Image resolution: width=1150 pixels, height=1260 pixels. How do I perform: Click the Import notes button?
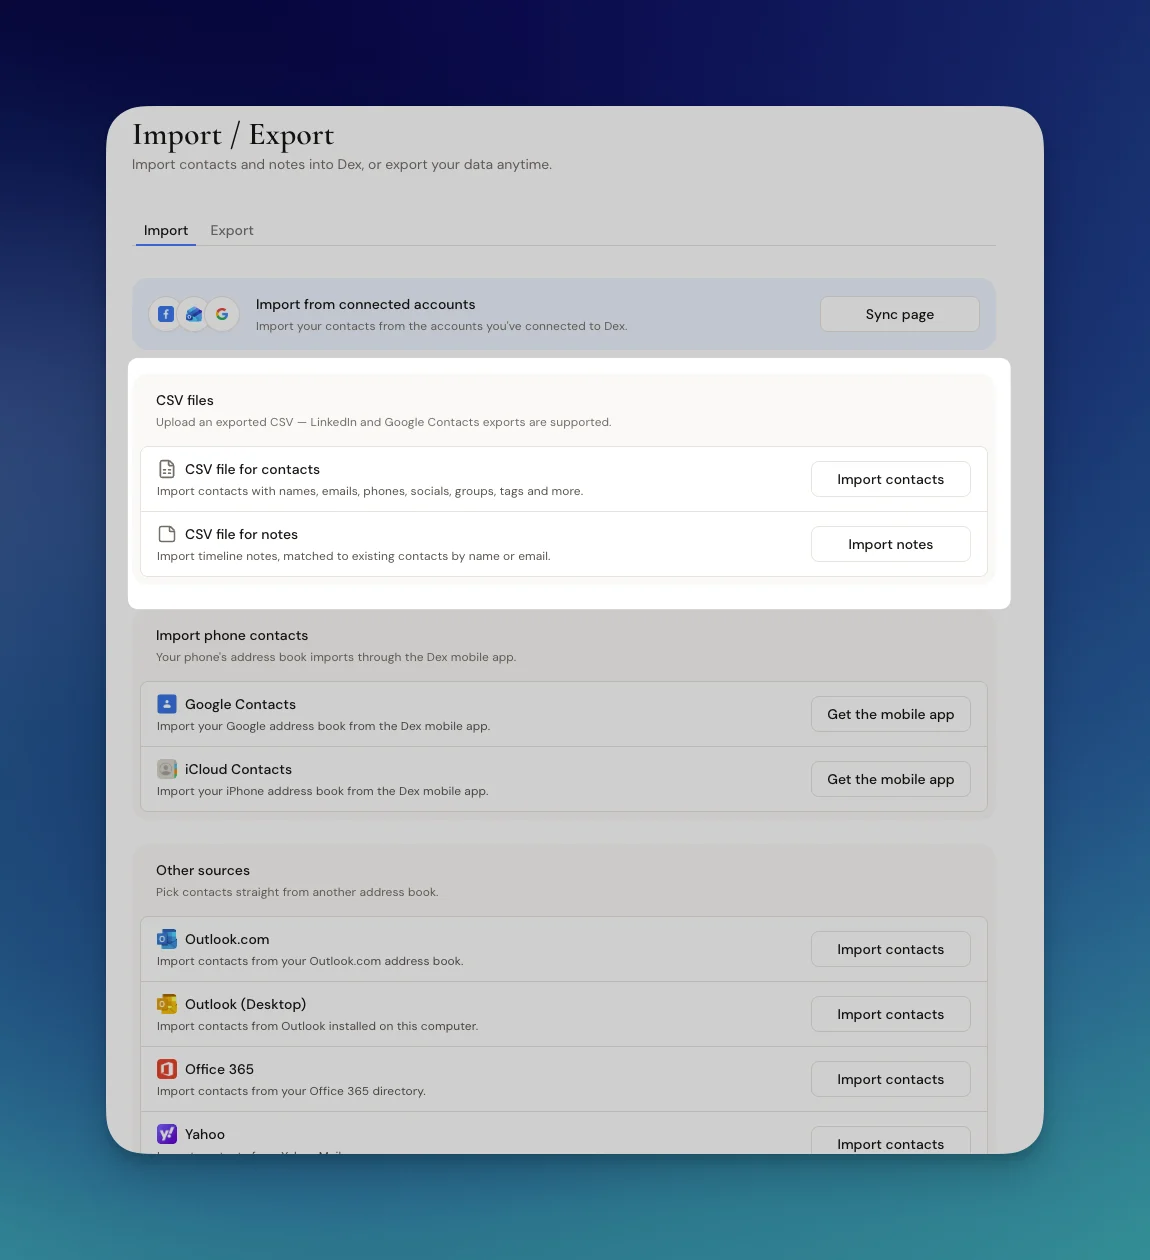pos(891,544)
